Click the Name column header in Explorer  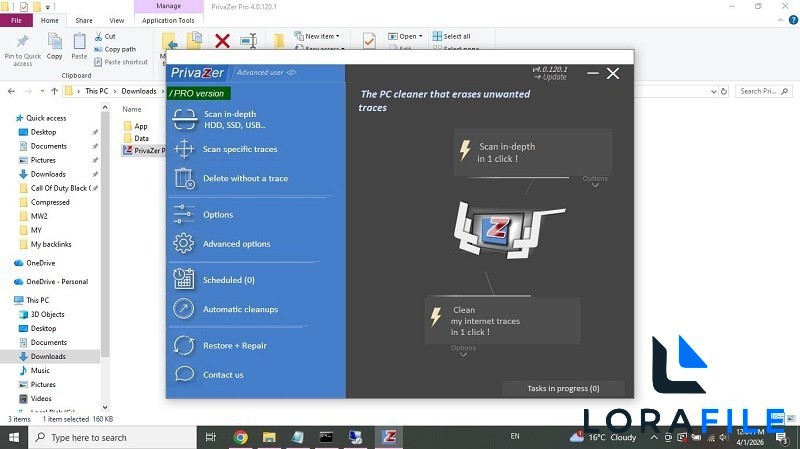click(x=132, y=109)
